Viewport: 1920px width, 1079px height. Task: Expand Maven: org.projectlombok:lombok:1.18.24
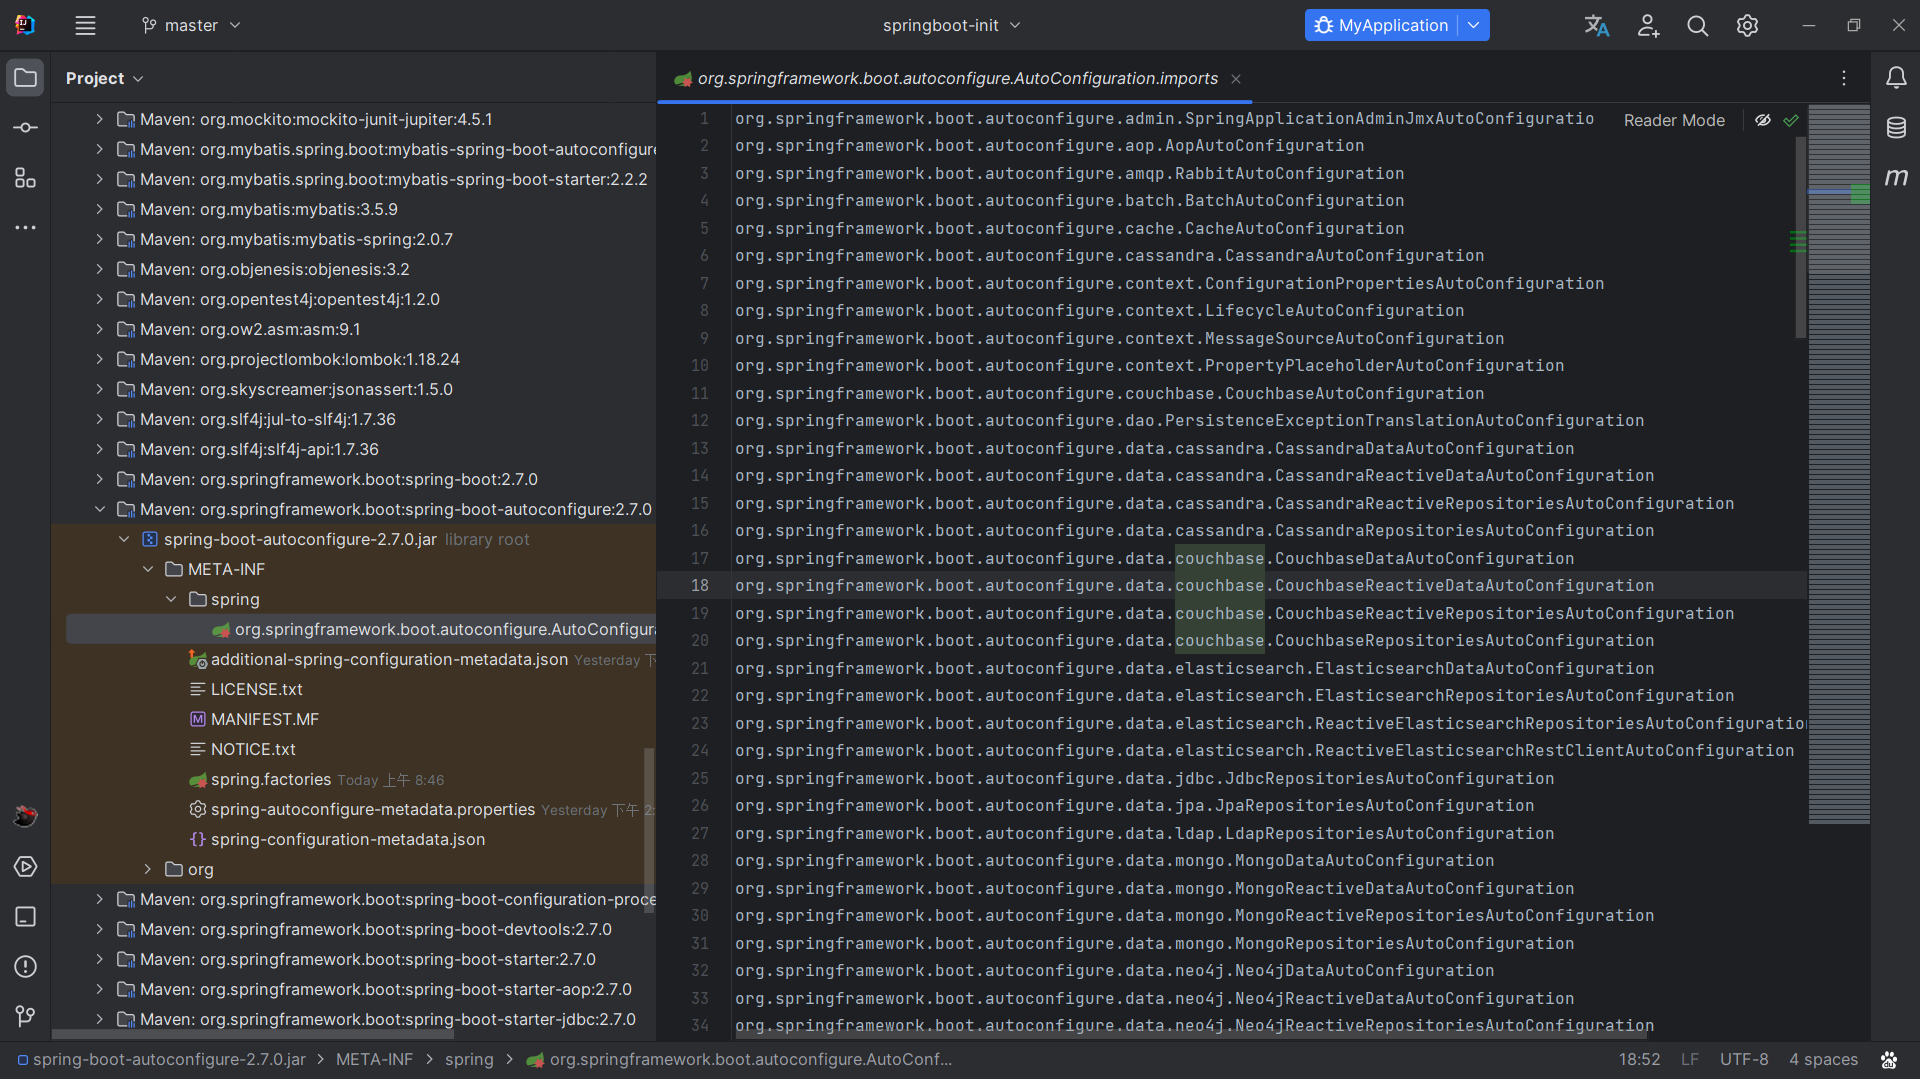point(99,359)
